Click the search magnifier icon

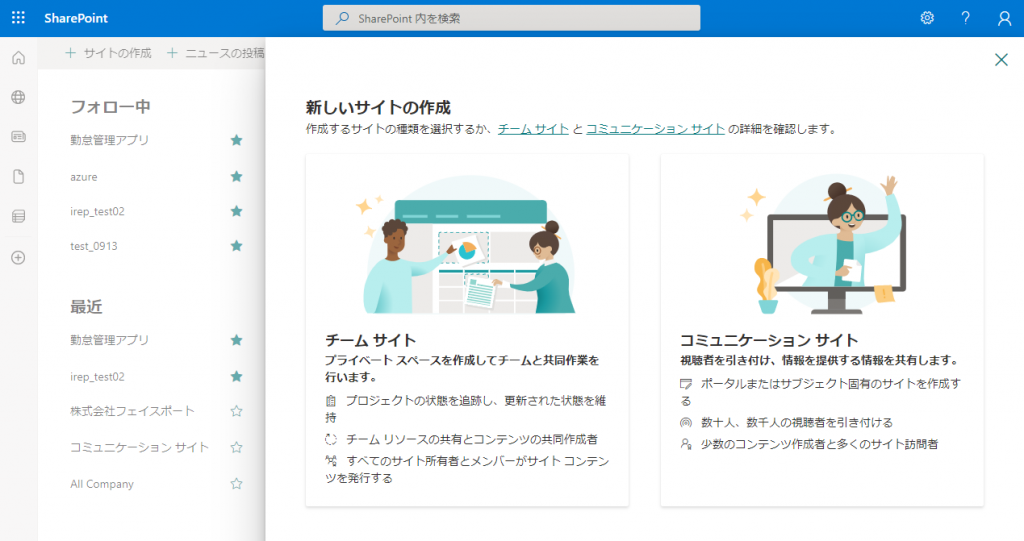tap(342, 18)
